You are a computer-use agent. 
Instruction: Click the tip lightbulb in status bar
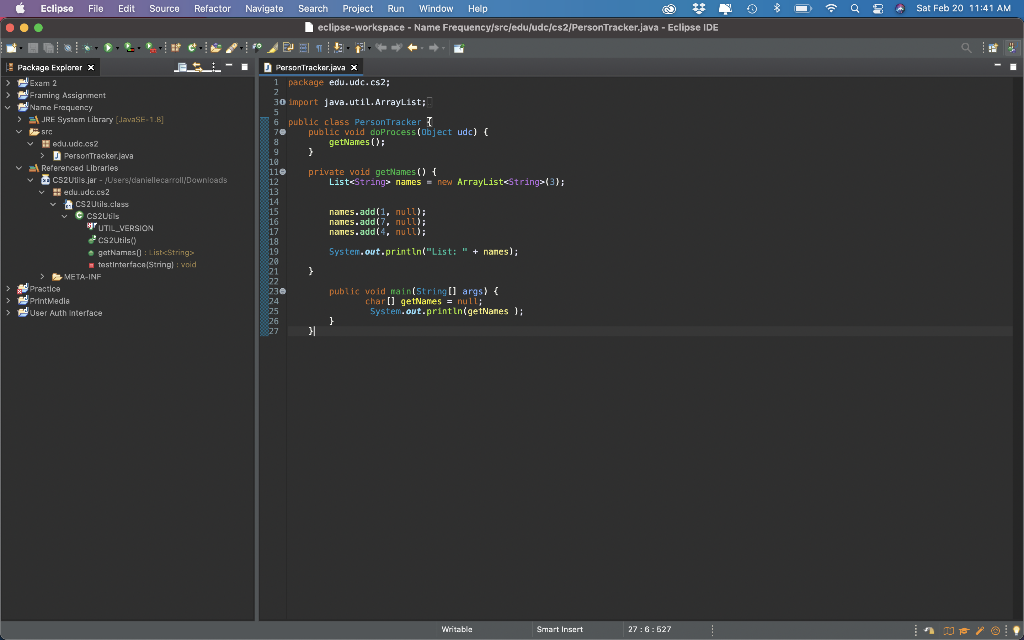(1016, 630)
